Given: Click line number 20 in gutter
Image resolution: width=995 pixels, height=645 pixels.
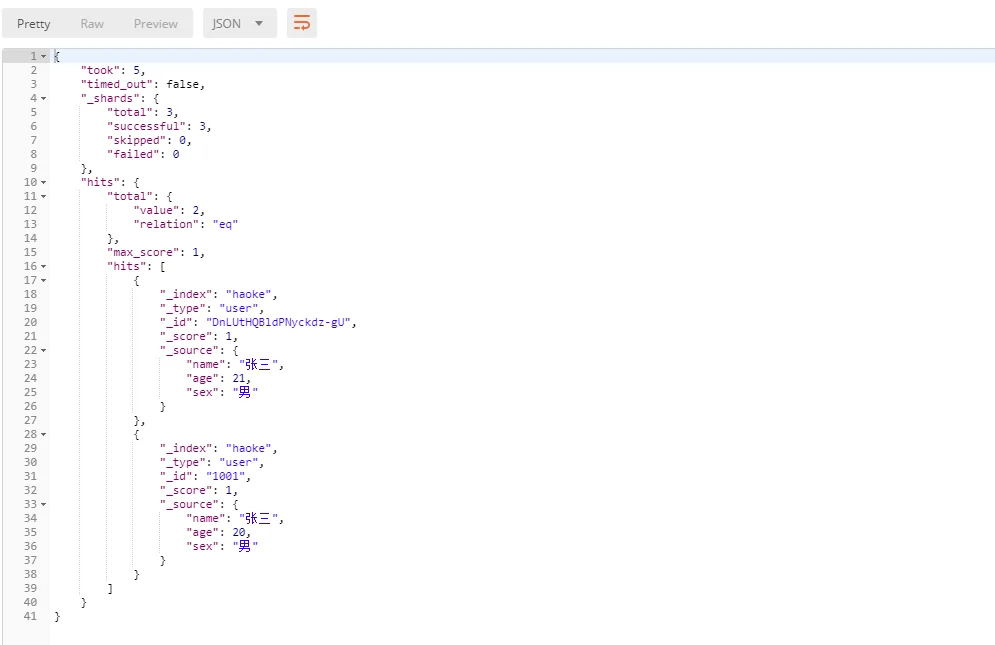Looking at the screenshot, I should pyautogui.click(x=30, y=322).
